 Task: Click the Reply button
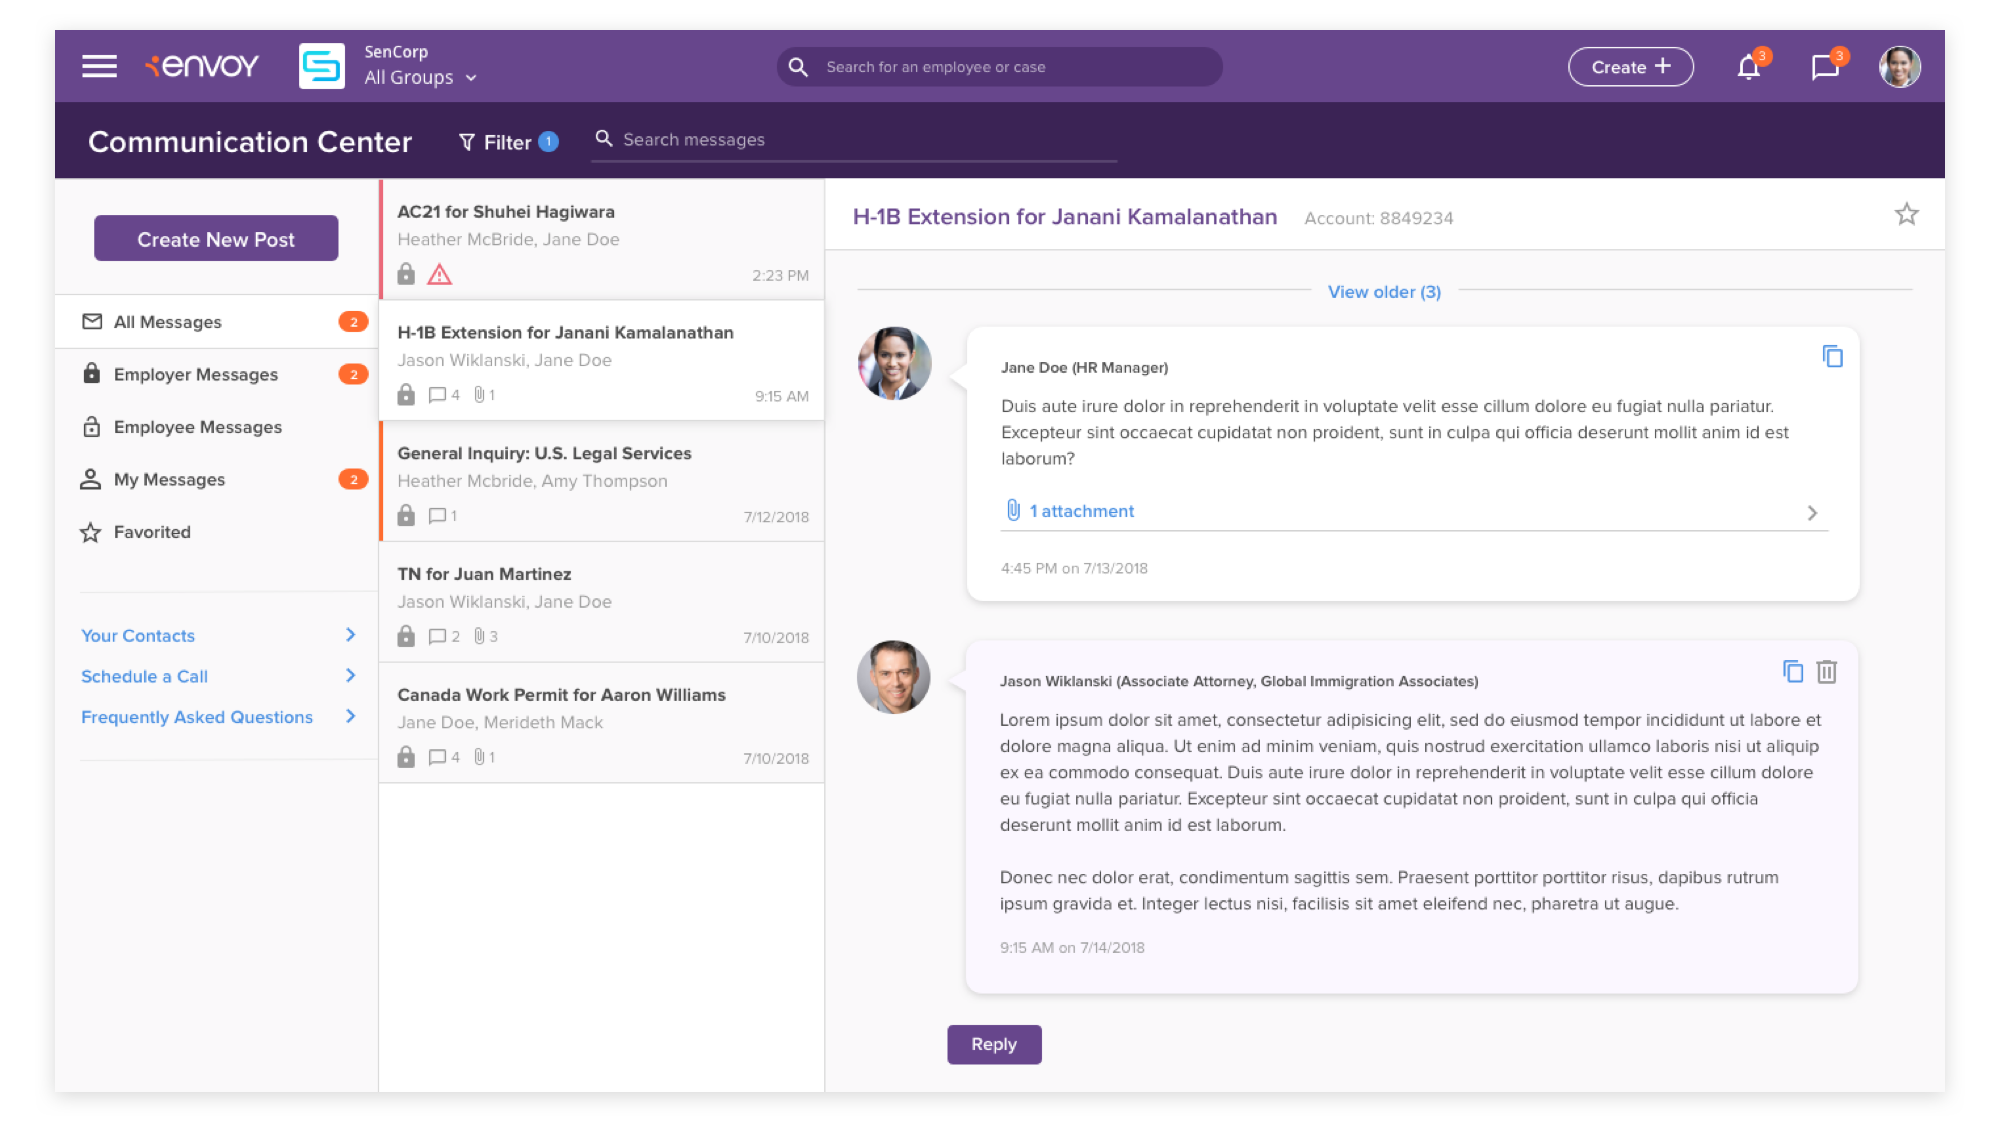[x=994, y=1044]
